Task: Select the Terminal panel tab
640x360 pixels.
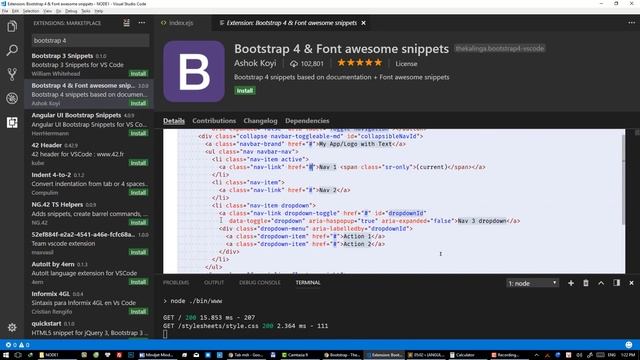Action: (308, 282)
